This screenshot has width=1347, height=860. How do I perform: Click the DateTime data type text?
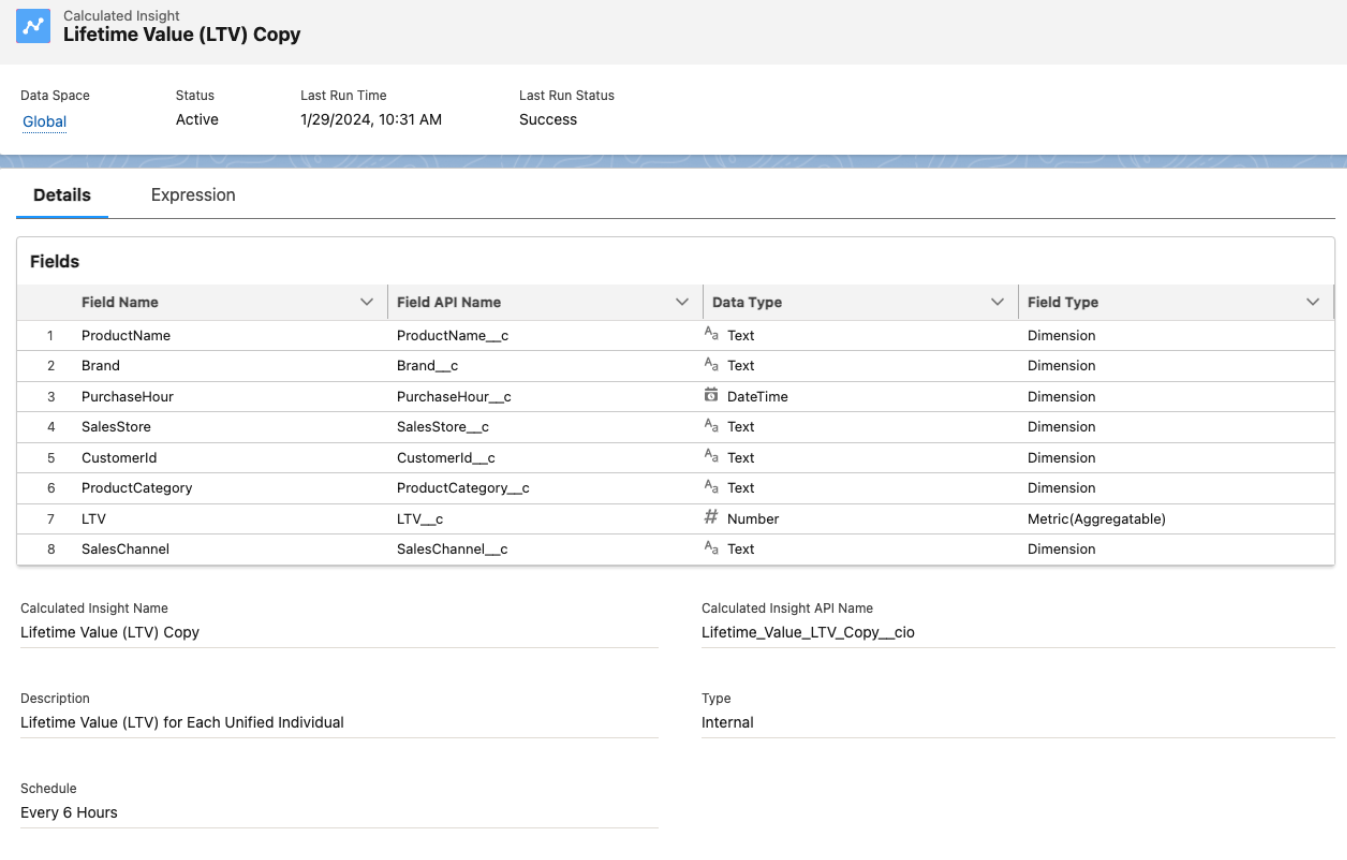click(757, 396)
